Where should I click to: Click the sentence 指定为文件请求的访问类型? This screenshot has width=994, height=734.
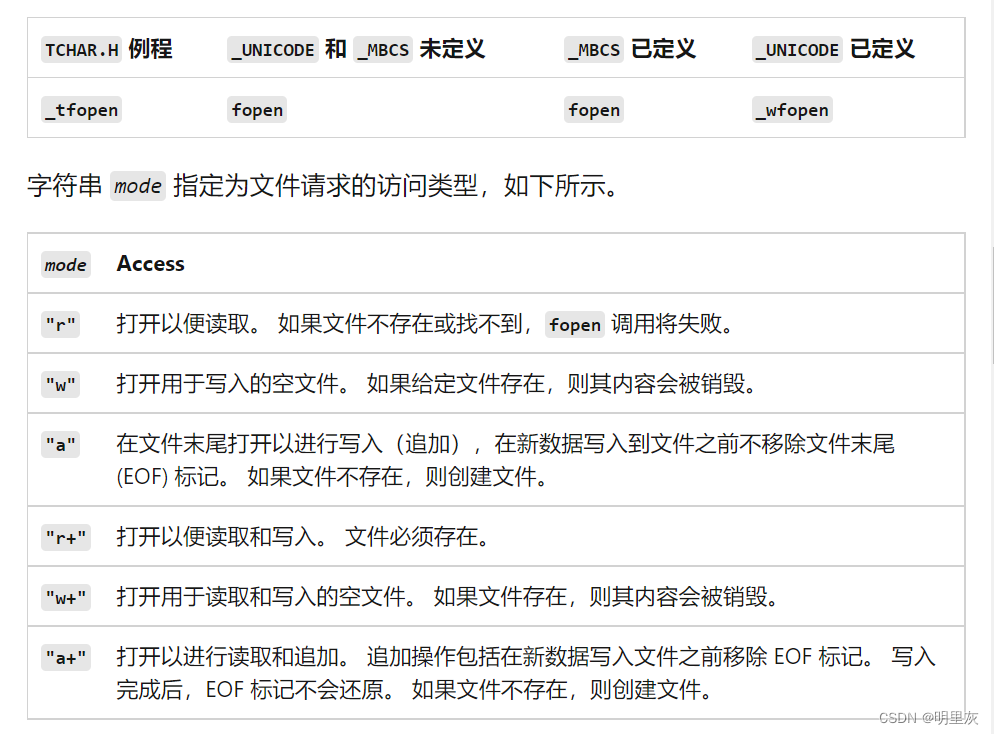[x=396, y=186]
